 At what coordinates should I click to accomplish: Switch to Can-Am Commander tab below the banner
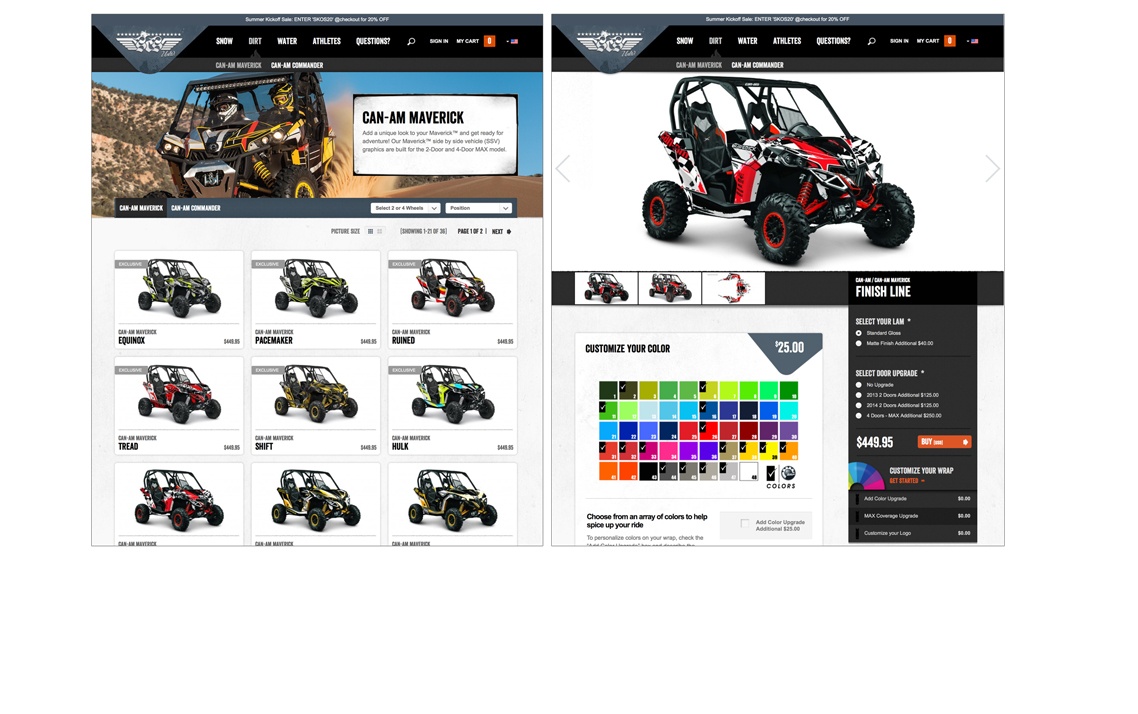(196, 208)
